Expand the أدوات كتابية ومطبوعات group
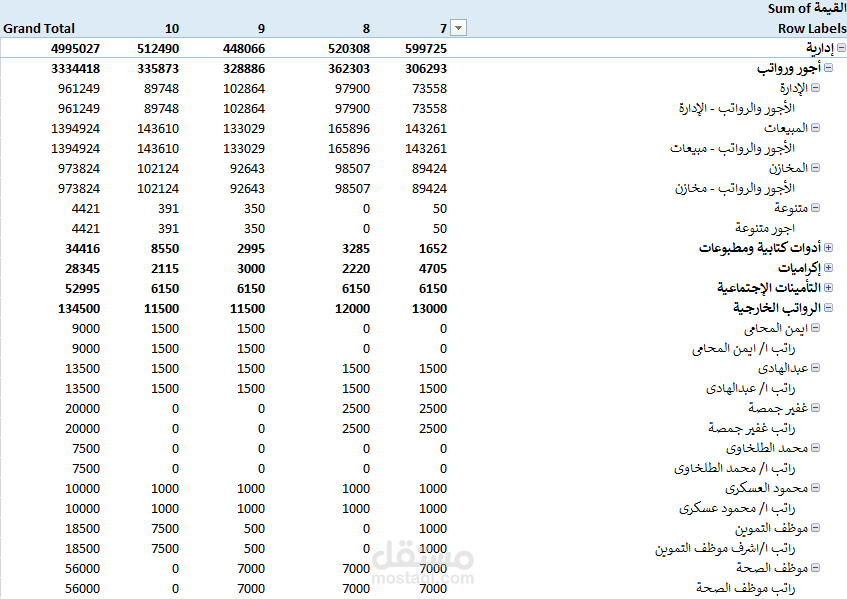 coord(828,247)
